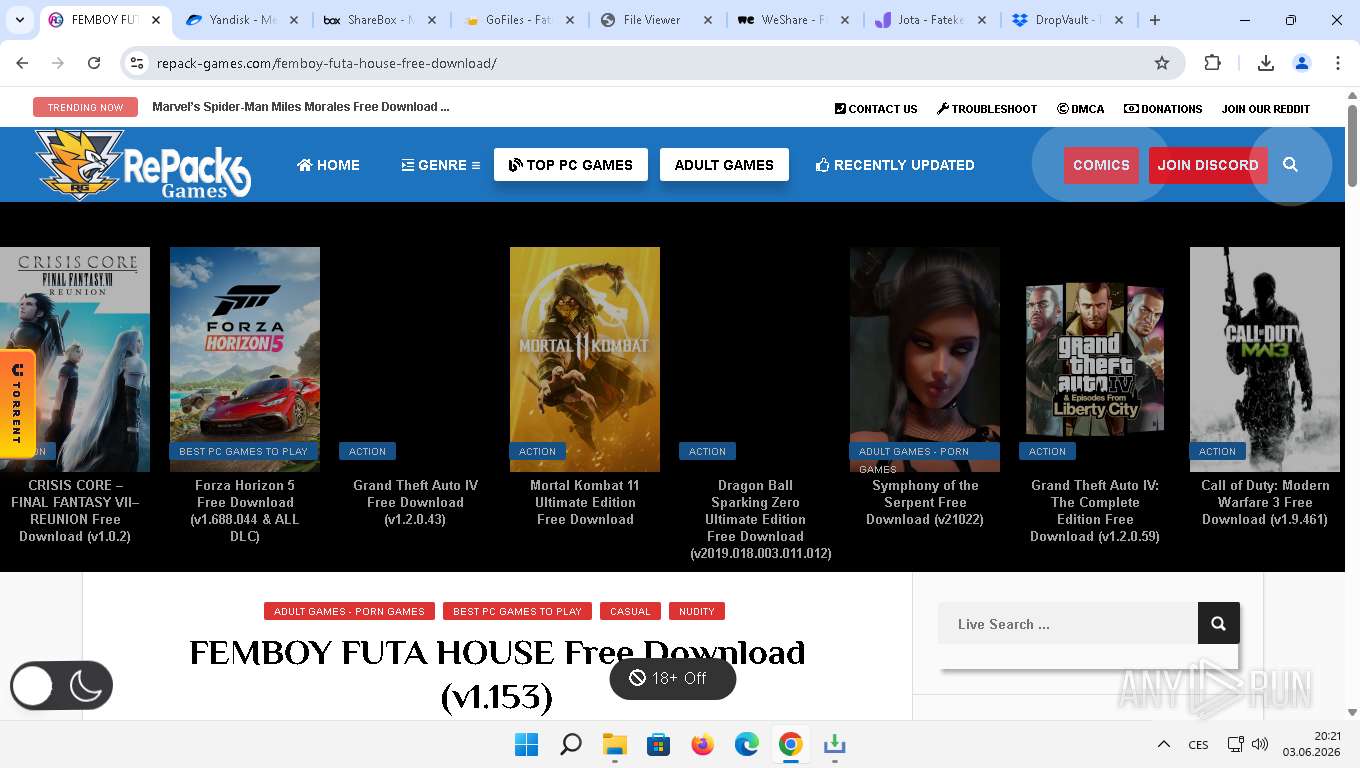
Task: Open RECENTLY UPDATED page
Action: [x=895, y=165]
